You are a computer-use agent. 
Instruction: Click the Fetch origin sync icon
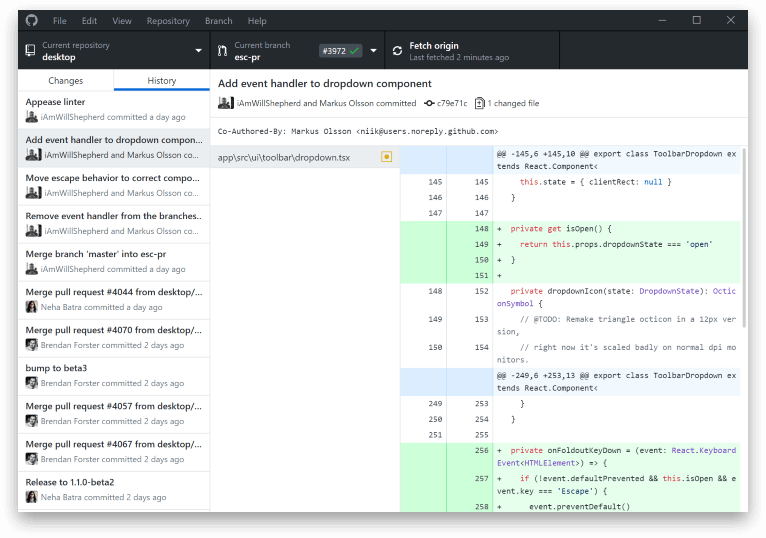click(x=397, y=51)
